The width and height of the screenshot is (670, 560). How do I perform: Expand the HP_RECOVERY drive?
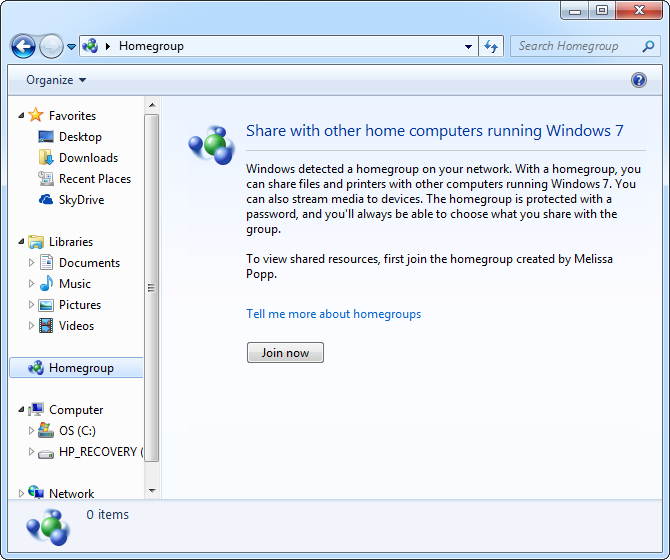[x=31, y=451]
